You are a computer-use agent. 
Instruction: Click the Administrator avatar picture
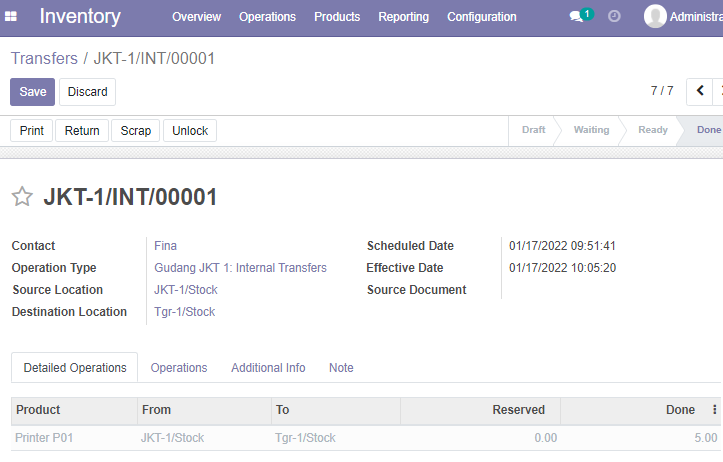(x=655, y=16)
